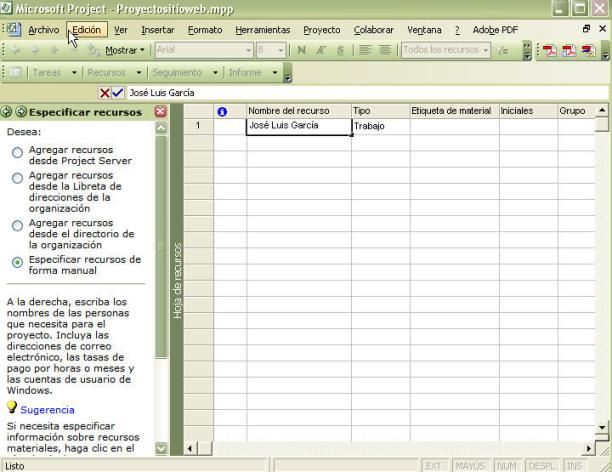This screenshot has width=612, height=472.
Task: Click the third Adobe PDF review icon
Action: pos(589,50)
